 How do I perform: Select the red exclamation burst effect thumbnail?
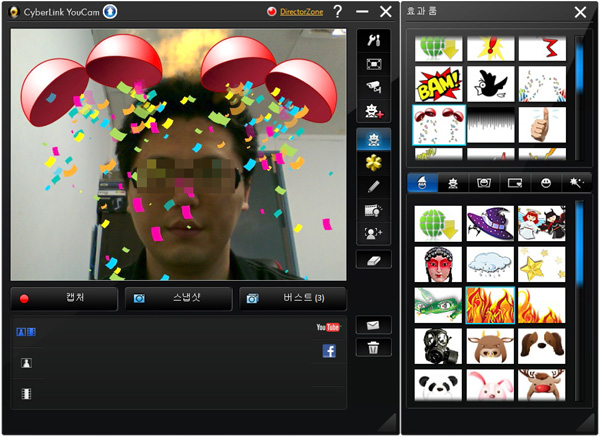491,49
